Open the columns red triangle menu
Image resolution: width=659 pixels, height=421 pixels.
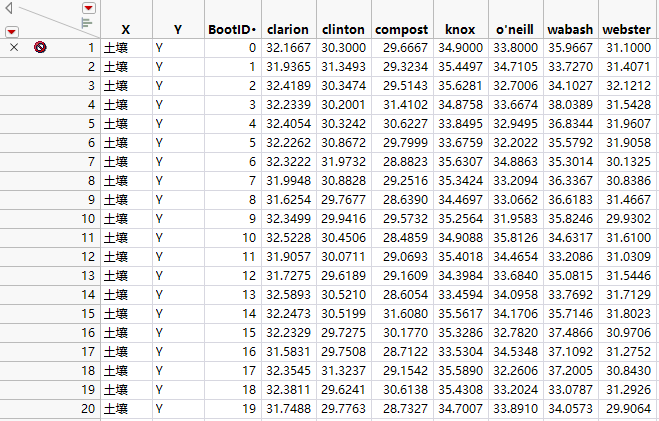[89, 8]
